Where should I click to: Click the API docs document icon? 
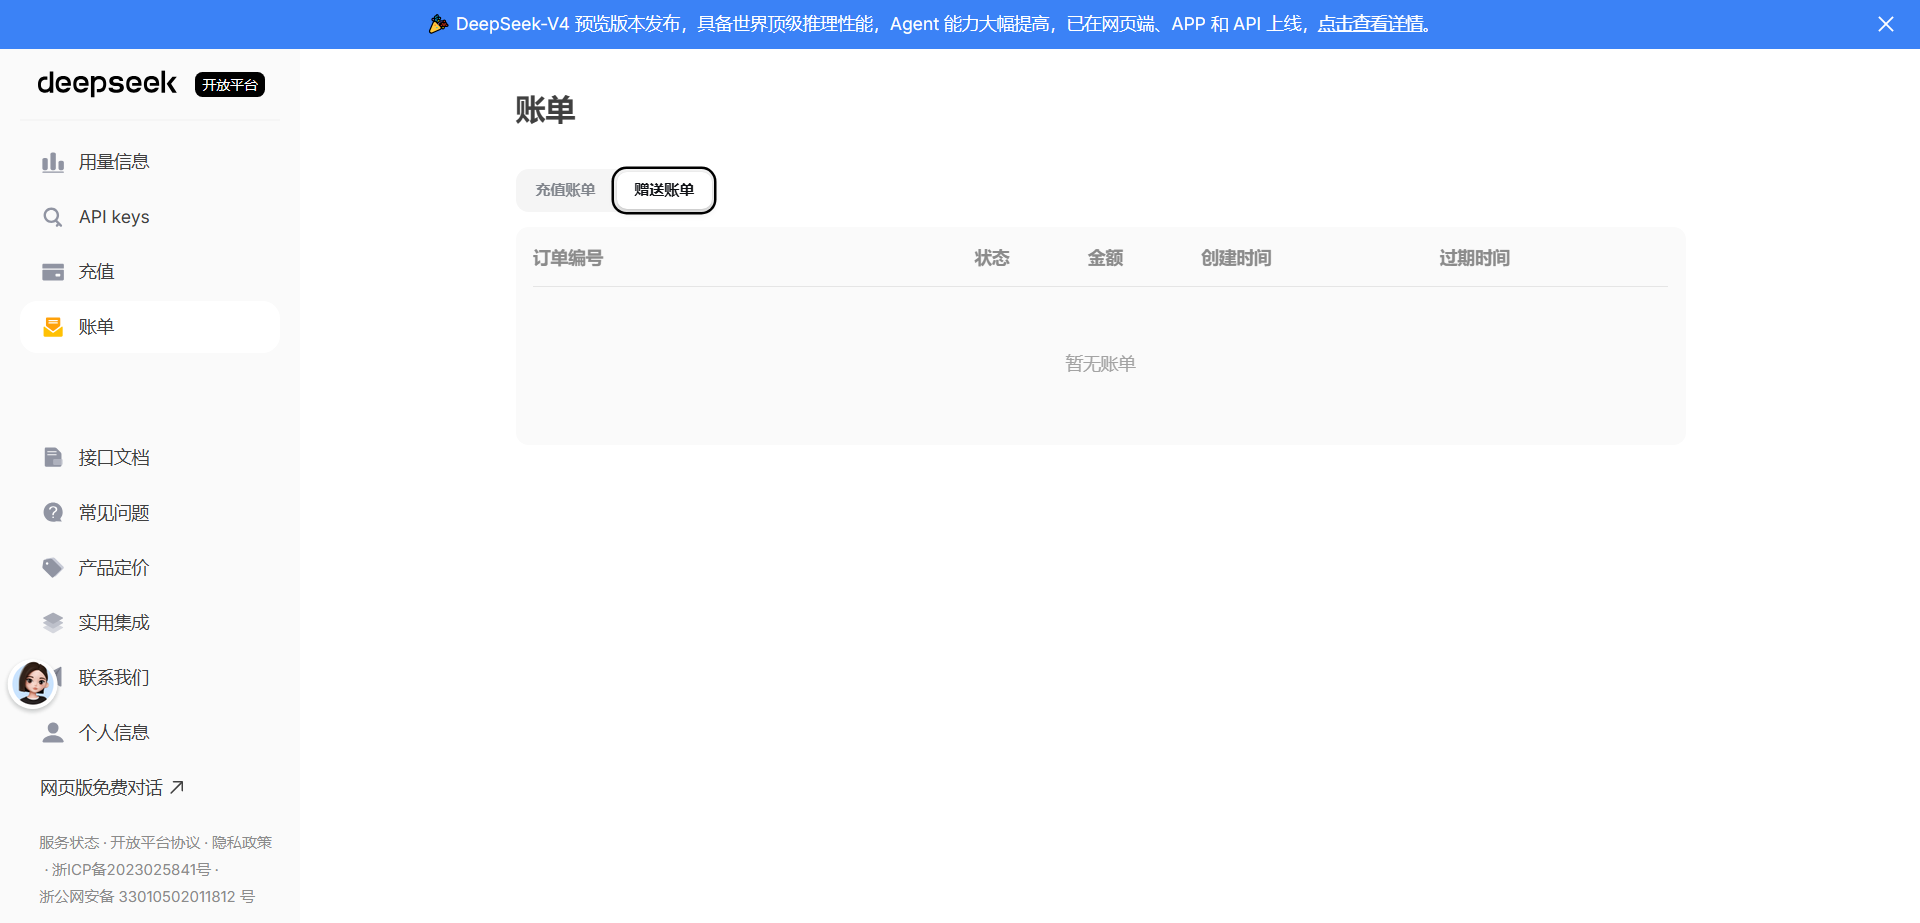(x=53, y=458)
